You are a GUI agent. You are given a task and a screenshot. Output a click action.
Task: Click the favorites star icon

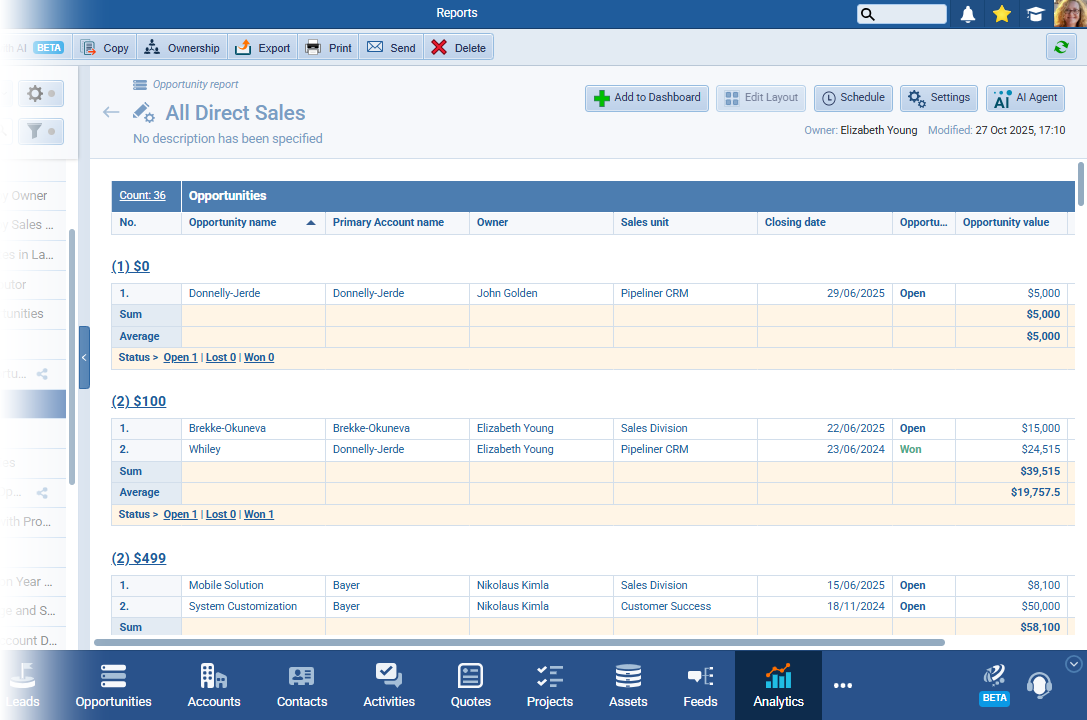[1001, 14]
